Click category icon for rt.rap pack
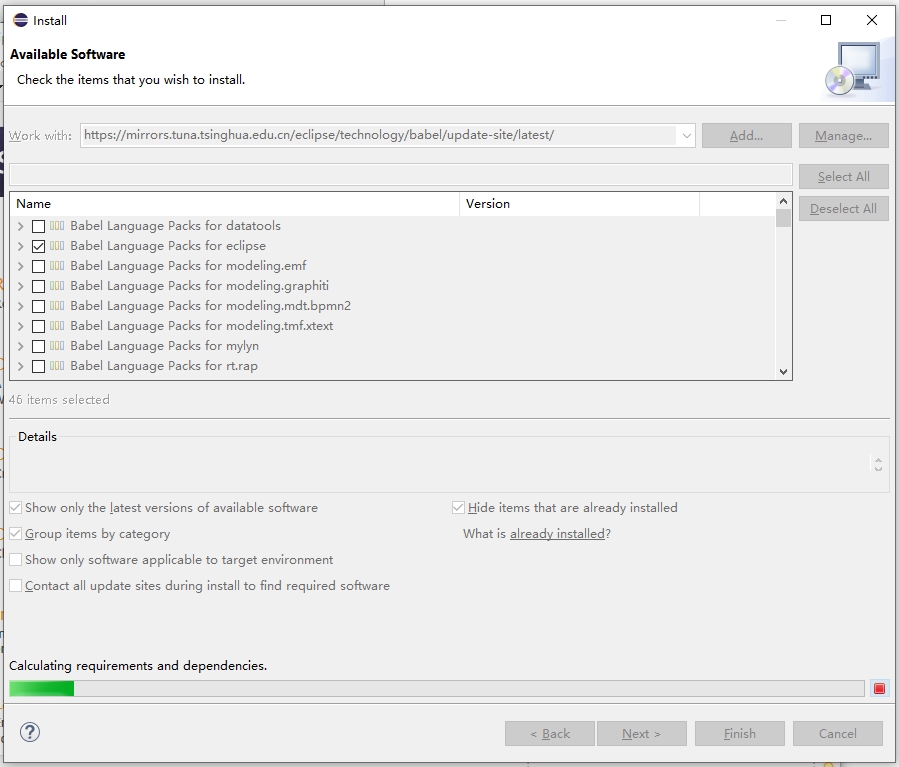The image size is (899, 767). click(x=57, y=366)
